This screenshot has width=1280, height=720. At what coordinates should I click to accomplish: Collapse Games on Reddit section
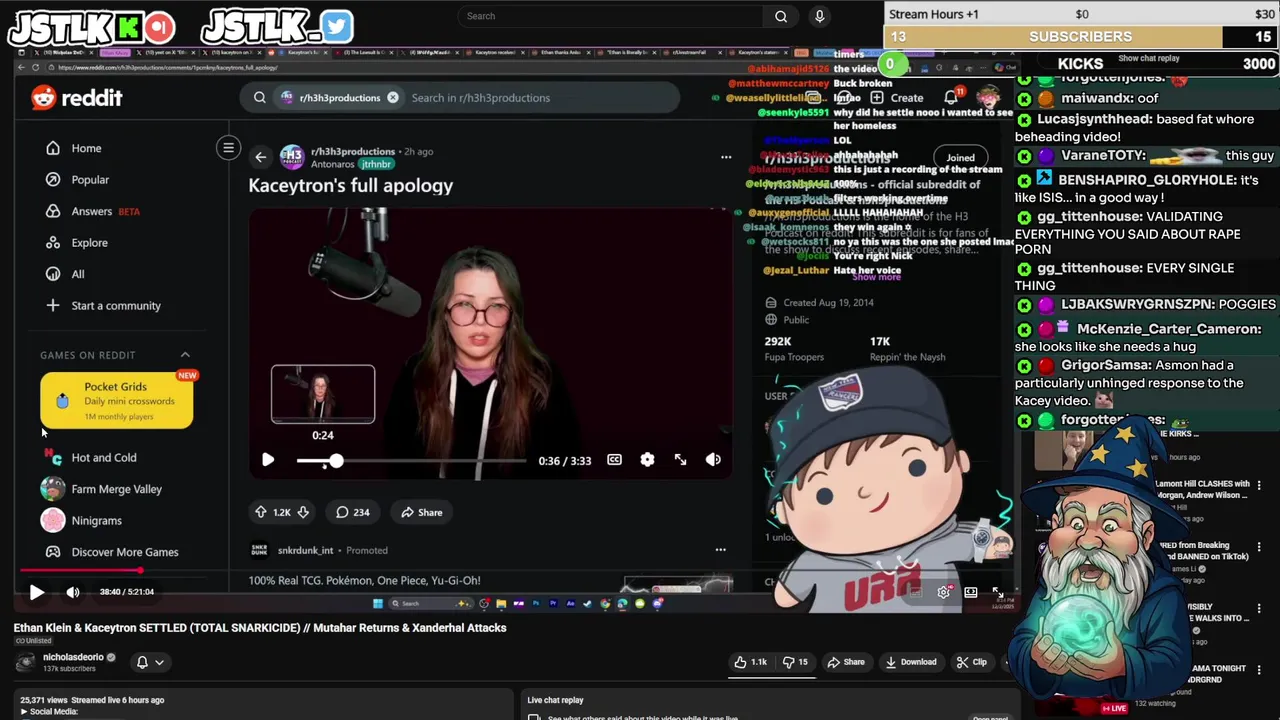[185, 355]
